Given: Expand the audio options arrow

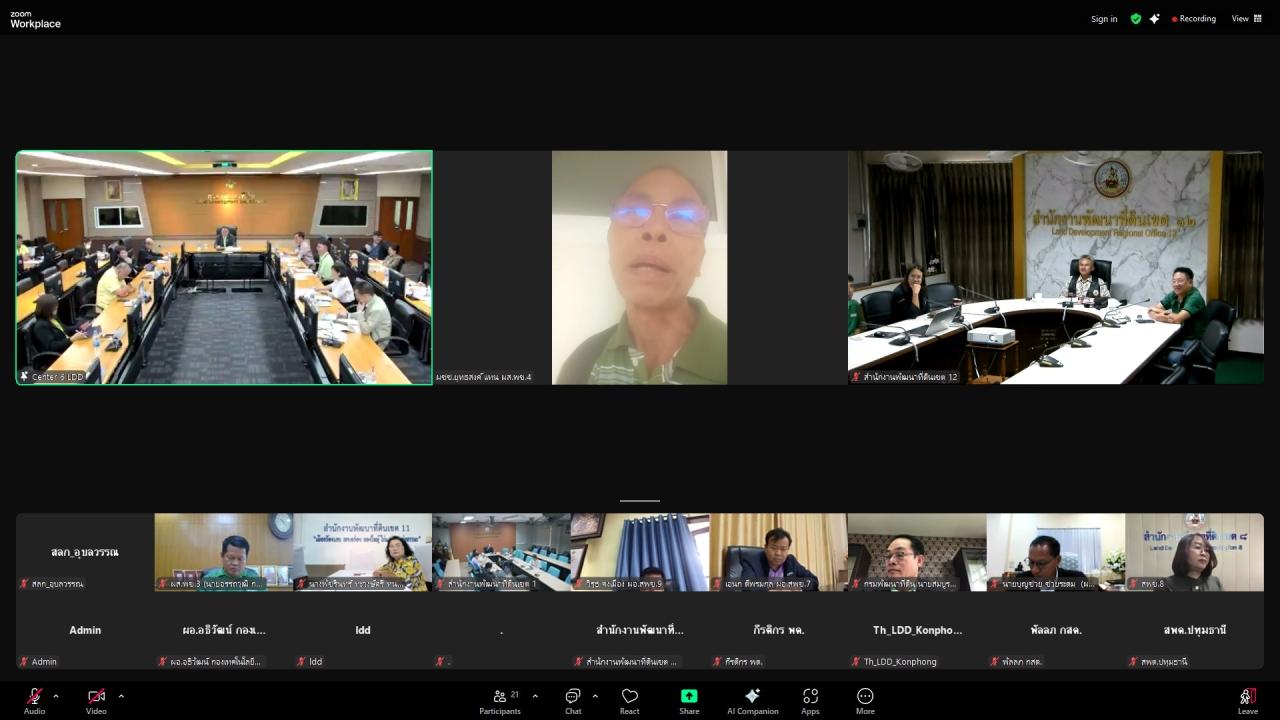Looking at the screenshot, I should [x=56, y=696].
